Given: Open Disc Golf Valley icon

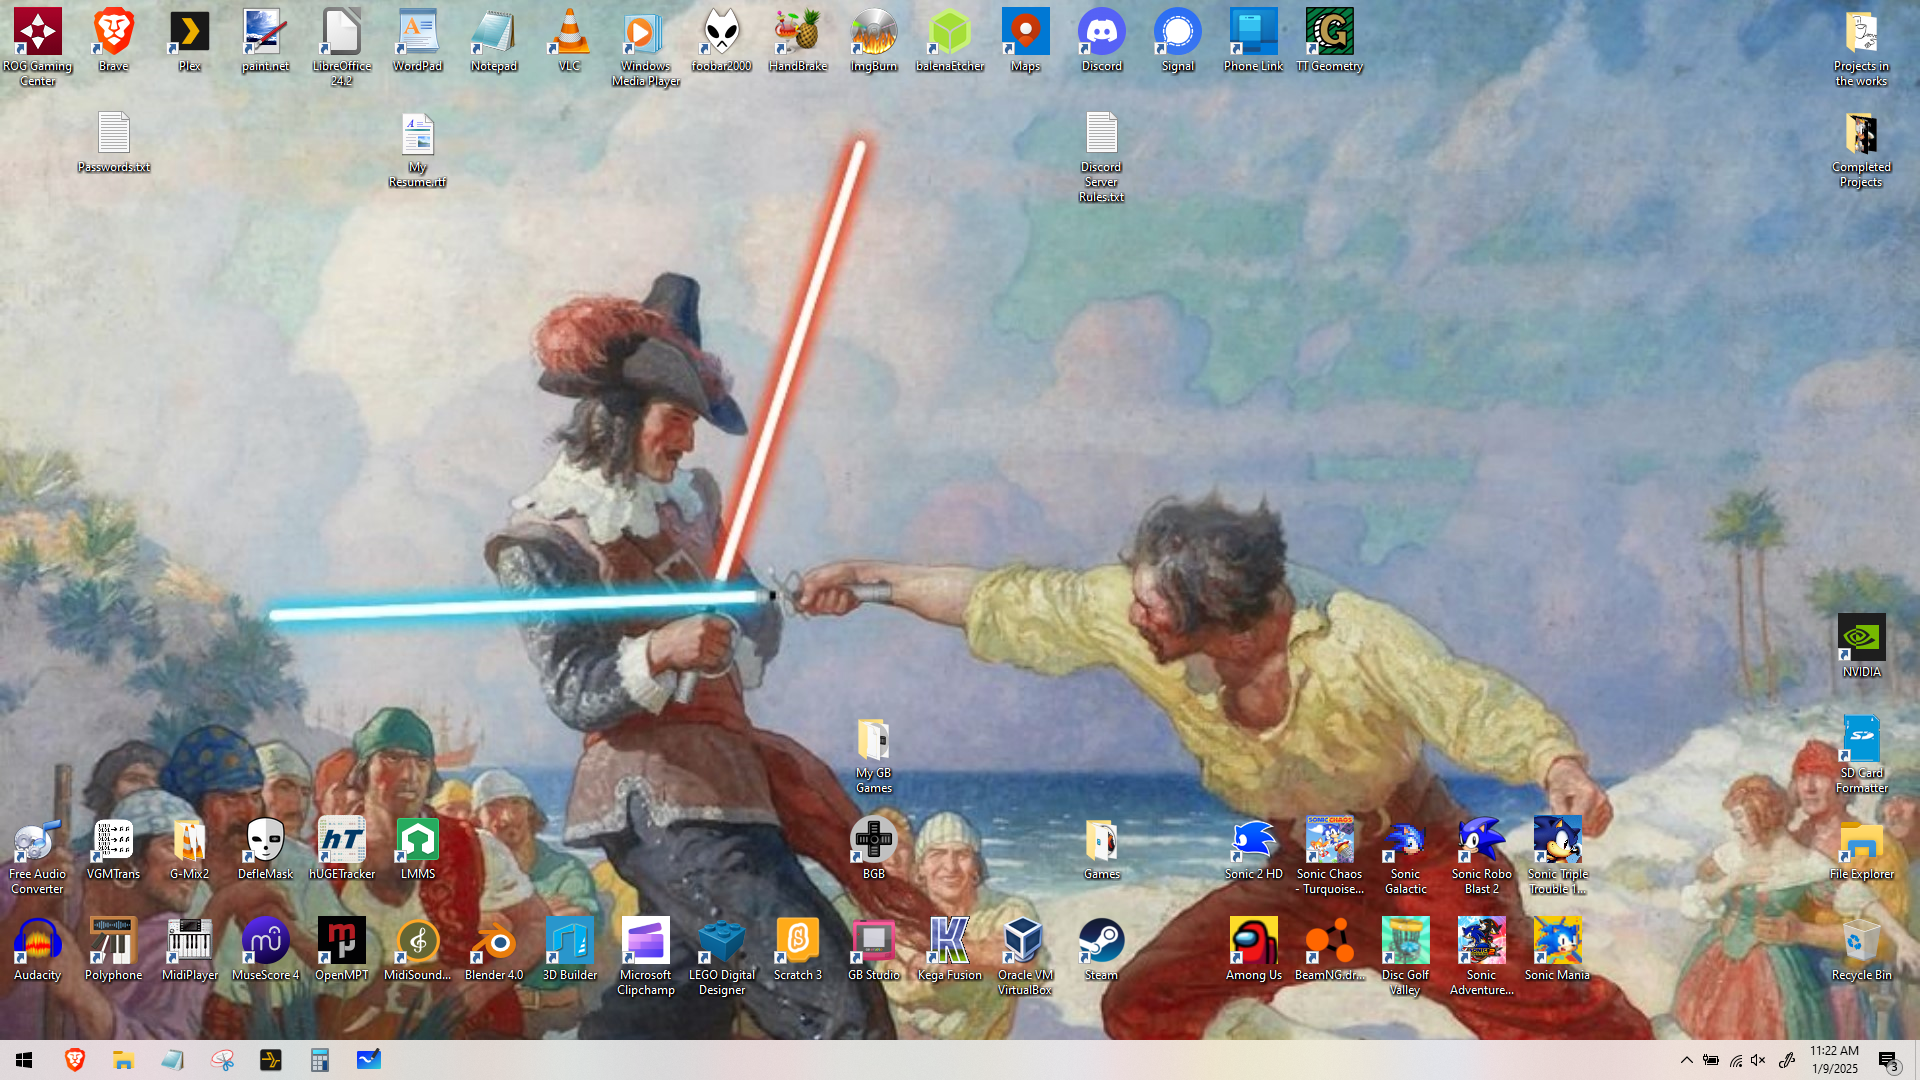Looking at the screenshot, I should 1405,956.
